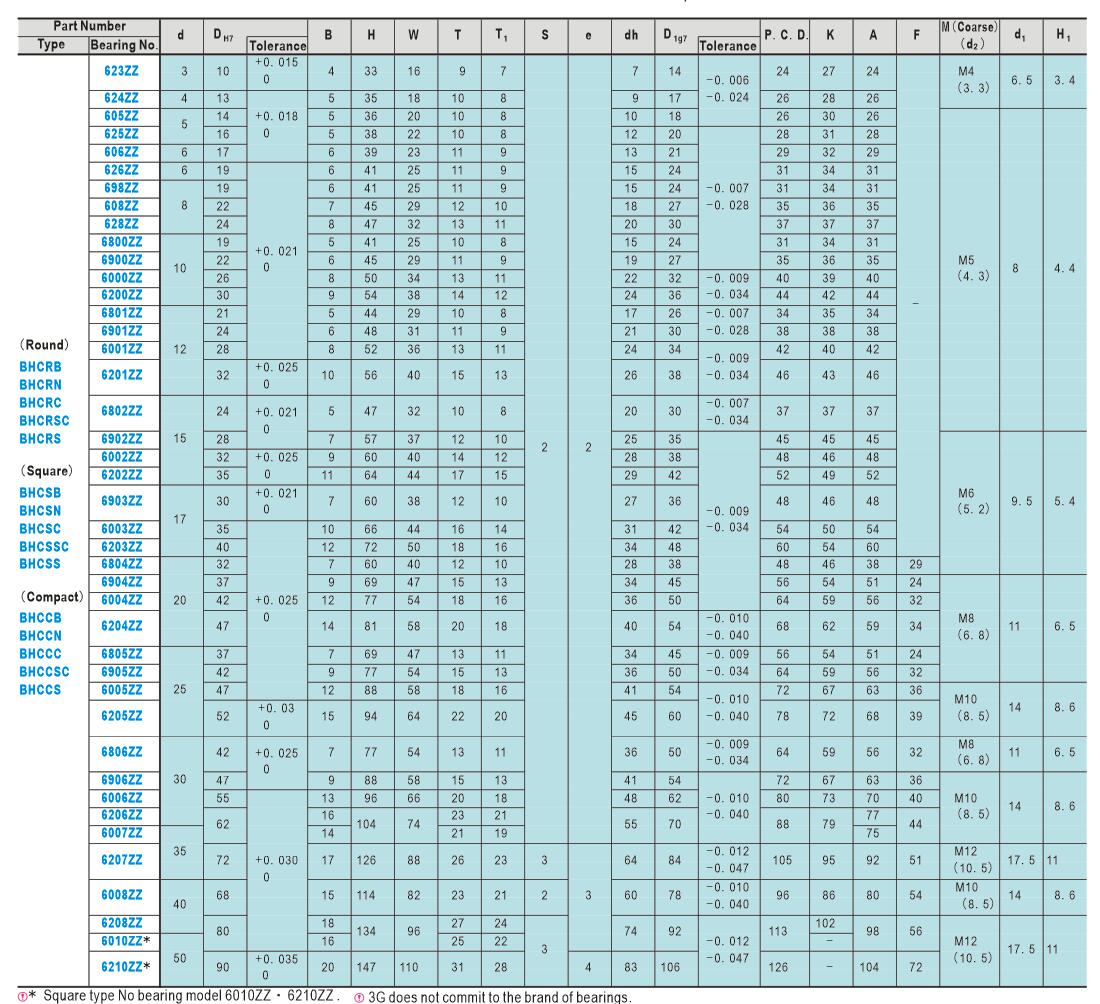Image resolution: width=1100 pixels, height=1004 pixels.
Task: Select compact type BHCCB
Action: coord(40,618)
